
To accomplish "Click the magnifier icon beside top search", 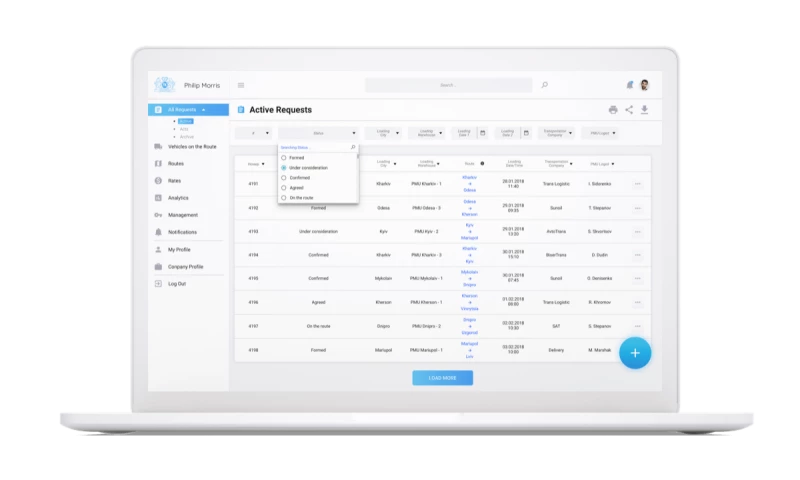I will pos(544,85).
